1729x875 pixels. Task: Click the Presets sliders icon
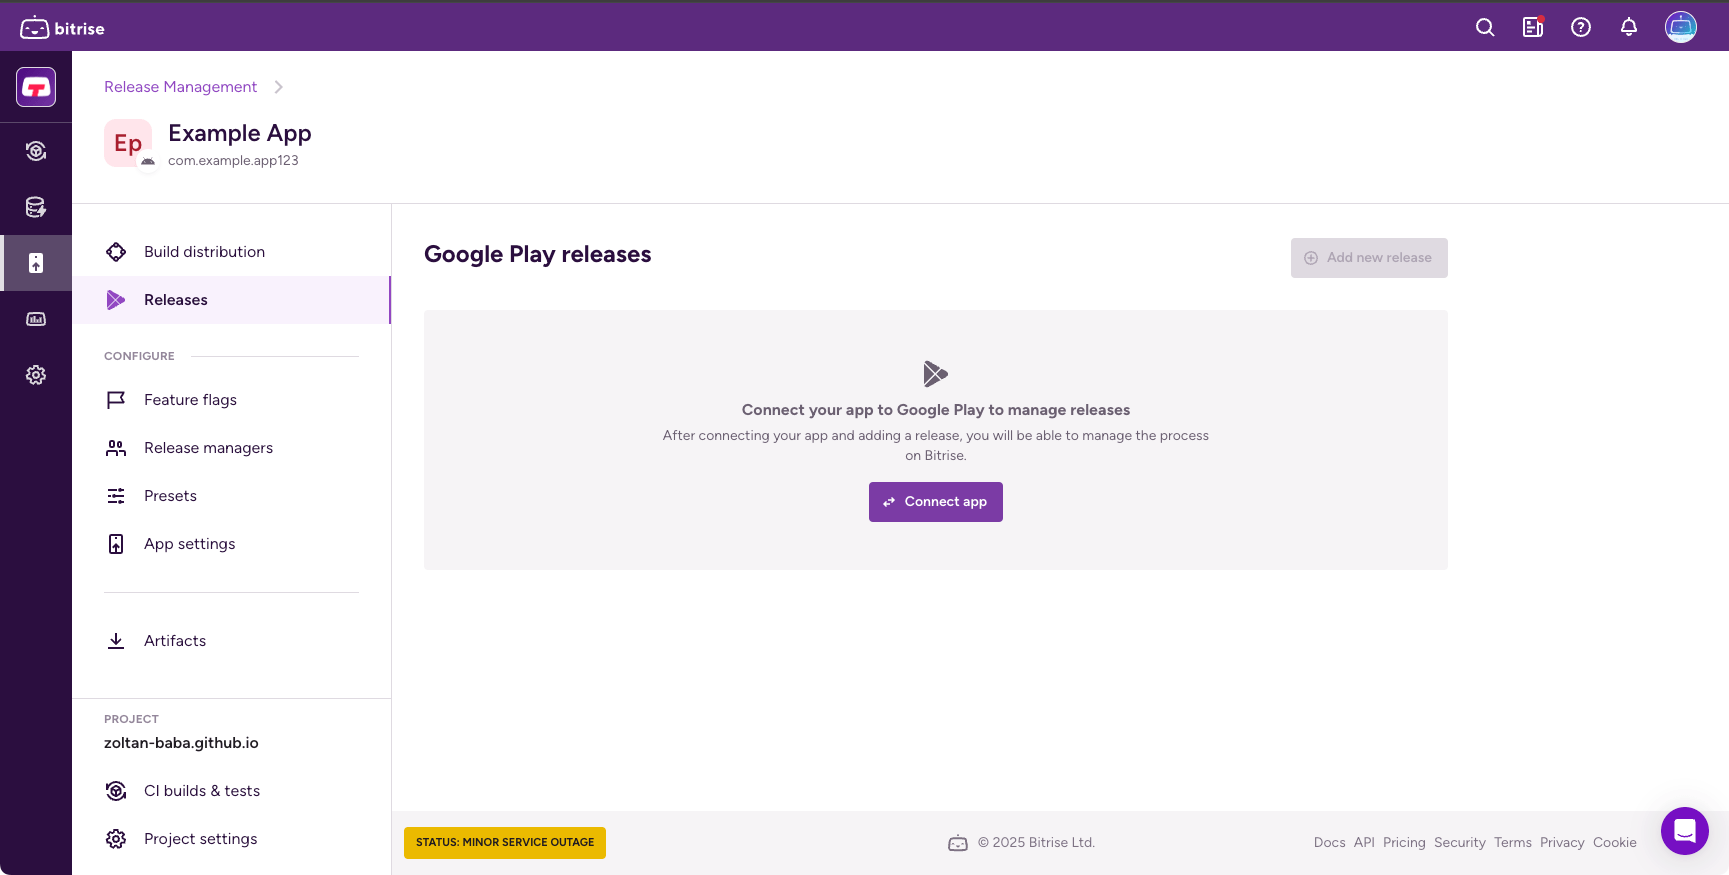point(116,496)
